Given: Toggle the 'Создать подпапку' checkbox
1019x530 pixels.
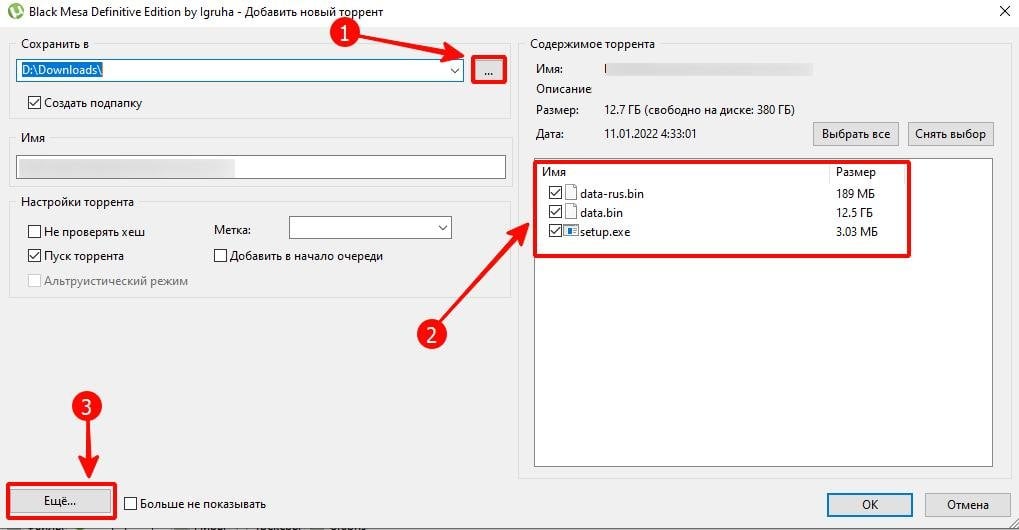Looking at the screenshot, I should [34, 103].
